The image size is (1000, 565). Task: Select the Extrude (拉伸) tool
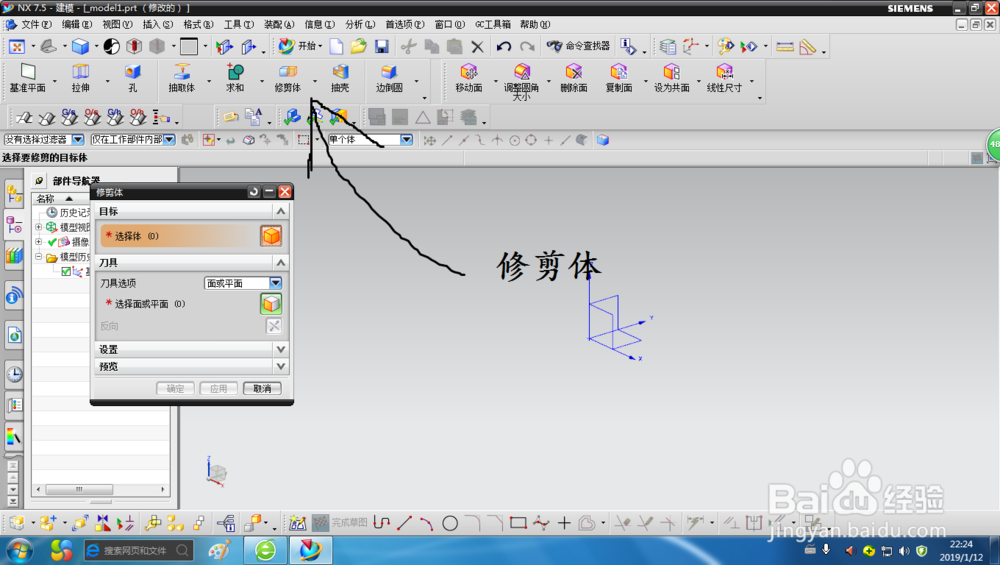(80, 78)
